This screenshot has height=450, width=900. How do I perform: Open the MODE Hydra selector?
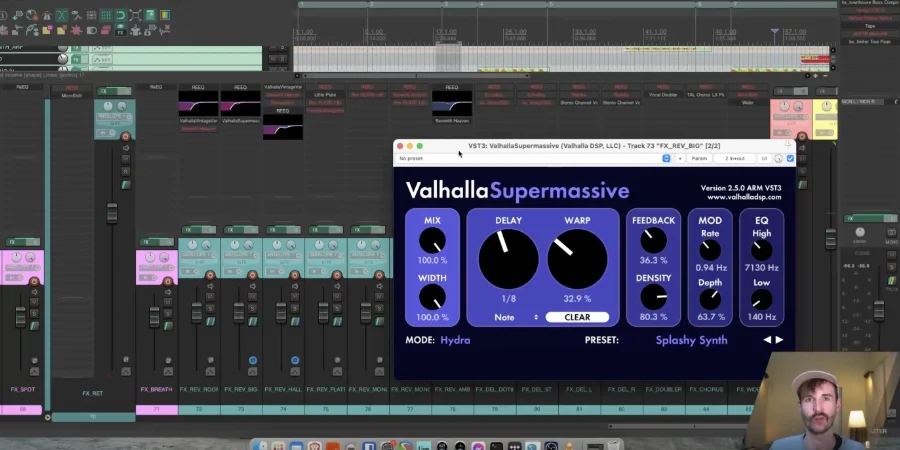coord(455,340)
